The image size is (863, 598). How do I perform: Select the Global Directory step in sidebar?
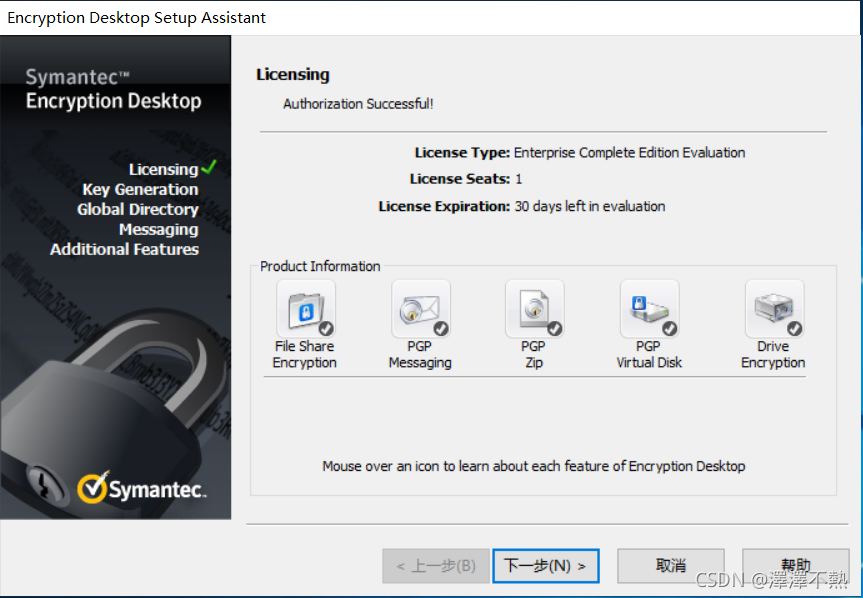pyautogui.click(x=138, y=209)
